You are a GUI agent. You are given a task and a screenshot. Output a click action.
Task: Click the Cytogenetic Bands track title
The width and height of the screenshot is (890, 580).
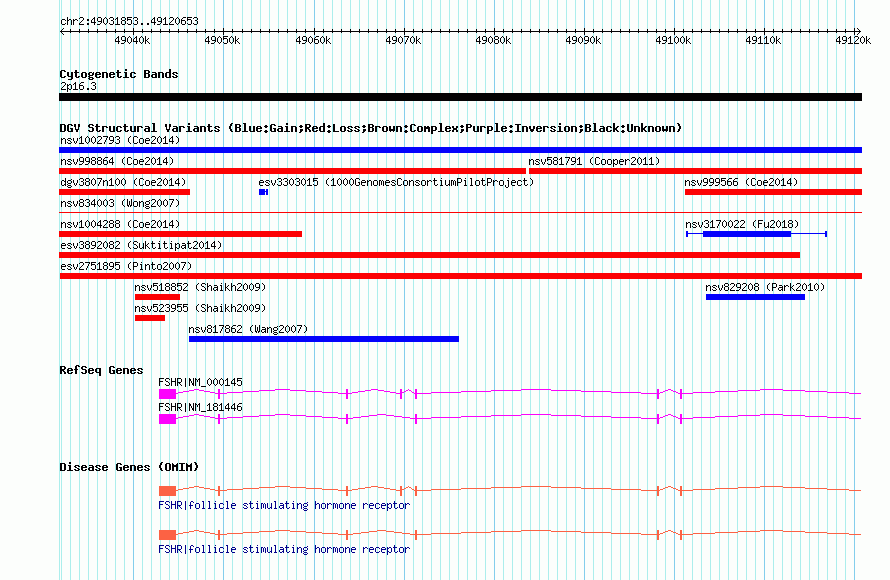point(119,74)
